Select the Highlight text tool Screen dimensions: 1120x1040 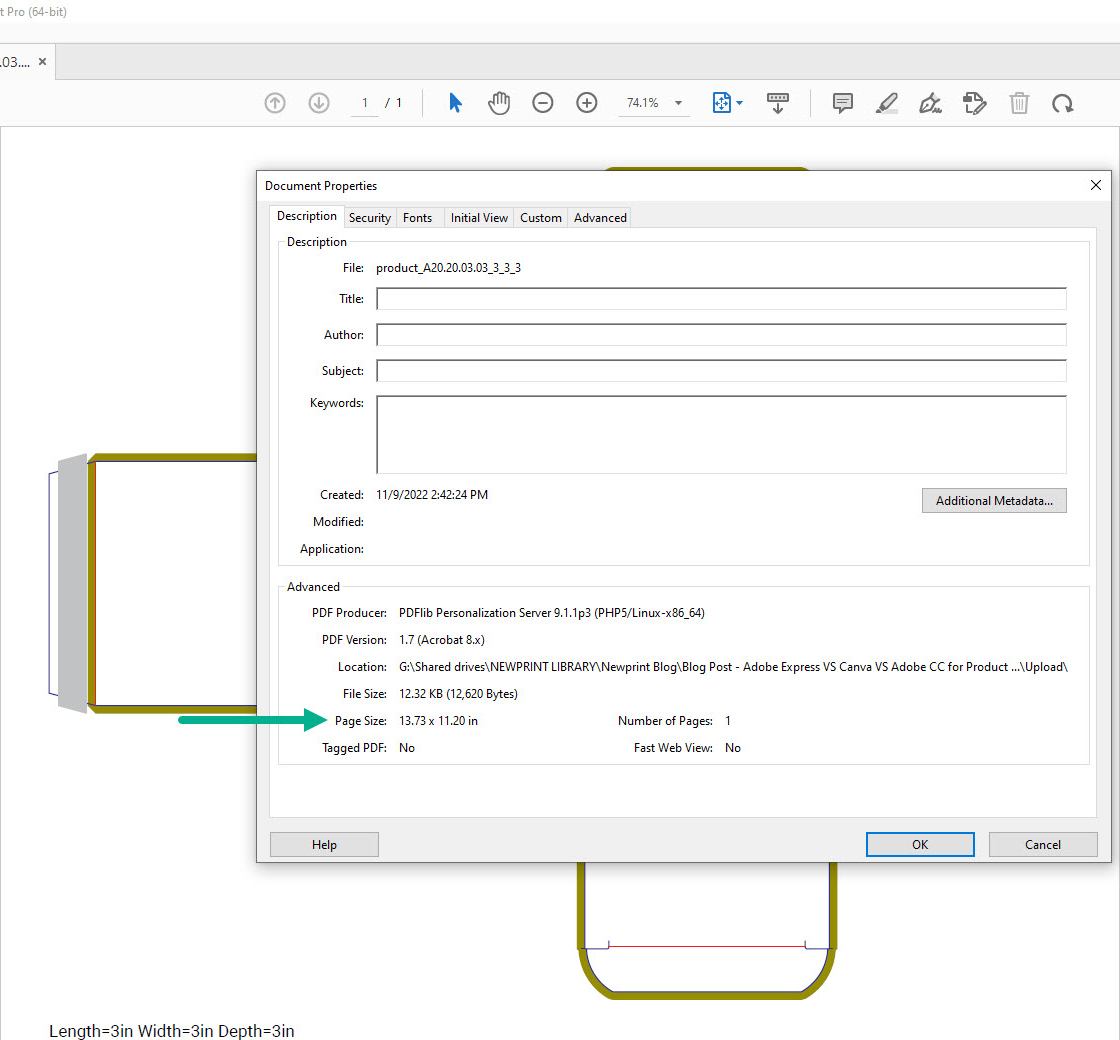886,102
